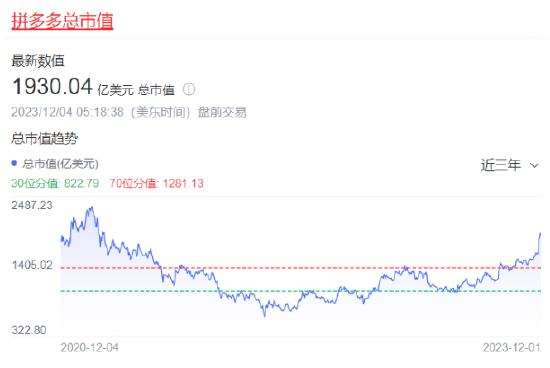
Task: Click the 最新数值 heading
Action: point(38,61)
